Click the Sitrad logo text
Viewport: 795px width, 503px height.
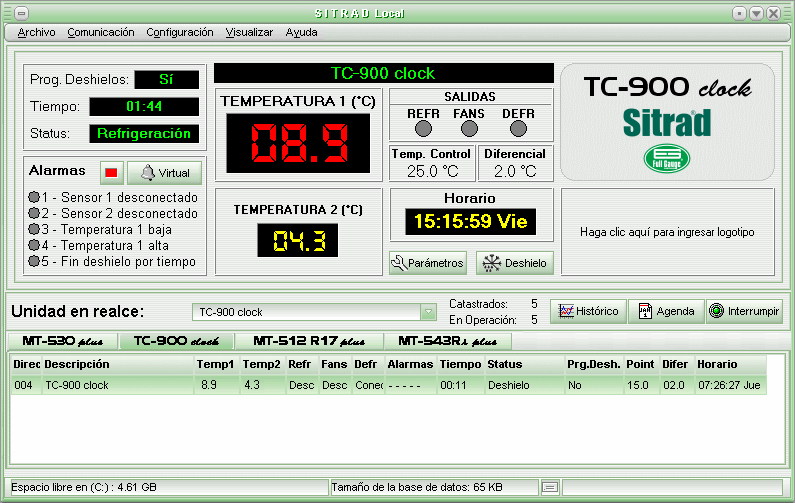667,123
